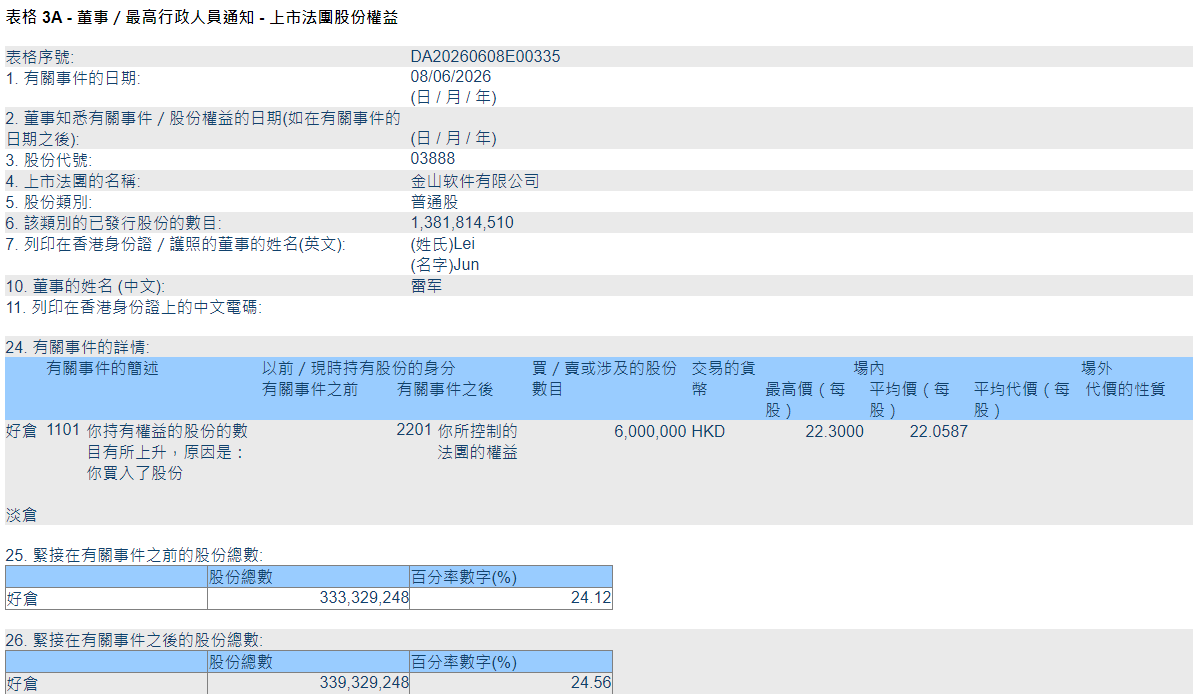Click the event description 你買入了股份
Viewport: 1193px width, 694px height.
click(135, 473)
